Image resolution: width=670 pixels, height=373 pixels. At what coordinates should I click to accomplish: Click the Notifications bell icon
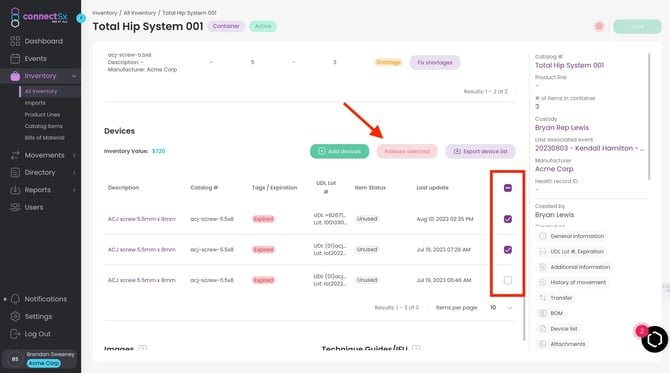pos(15,299)
